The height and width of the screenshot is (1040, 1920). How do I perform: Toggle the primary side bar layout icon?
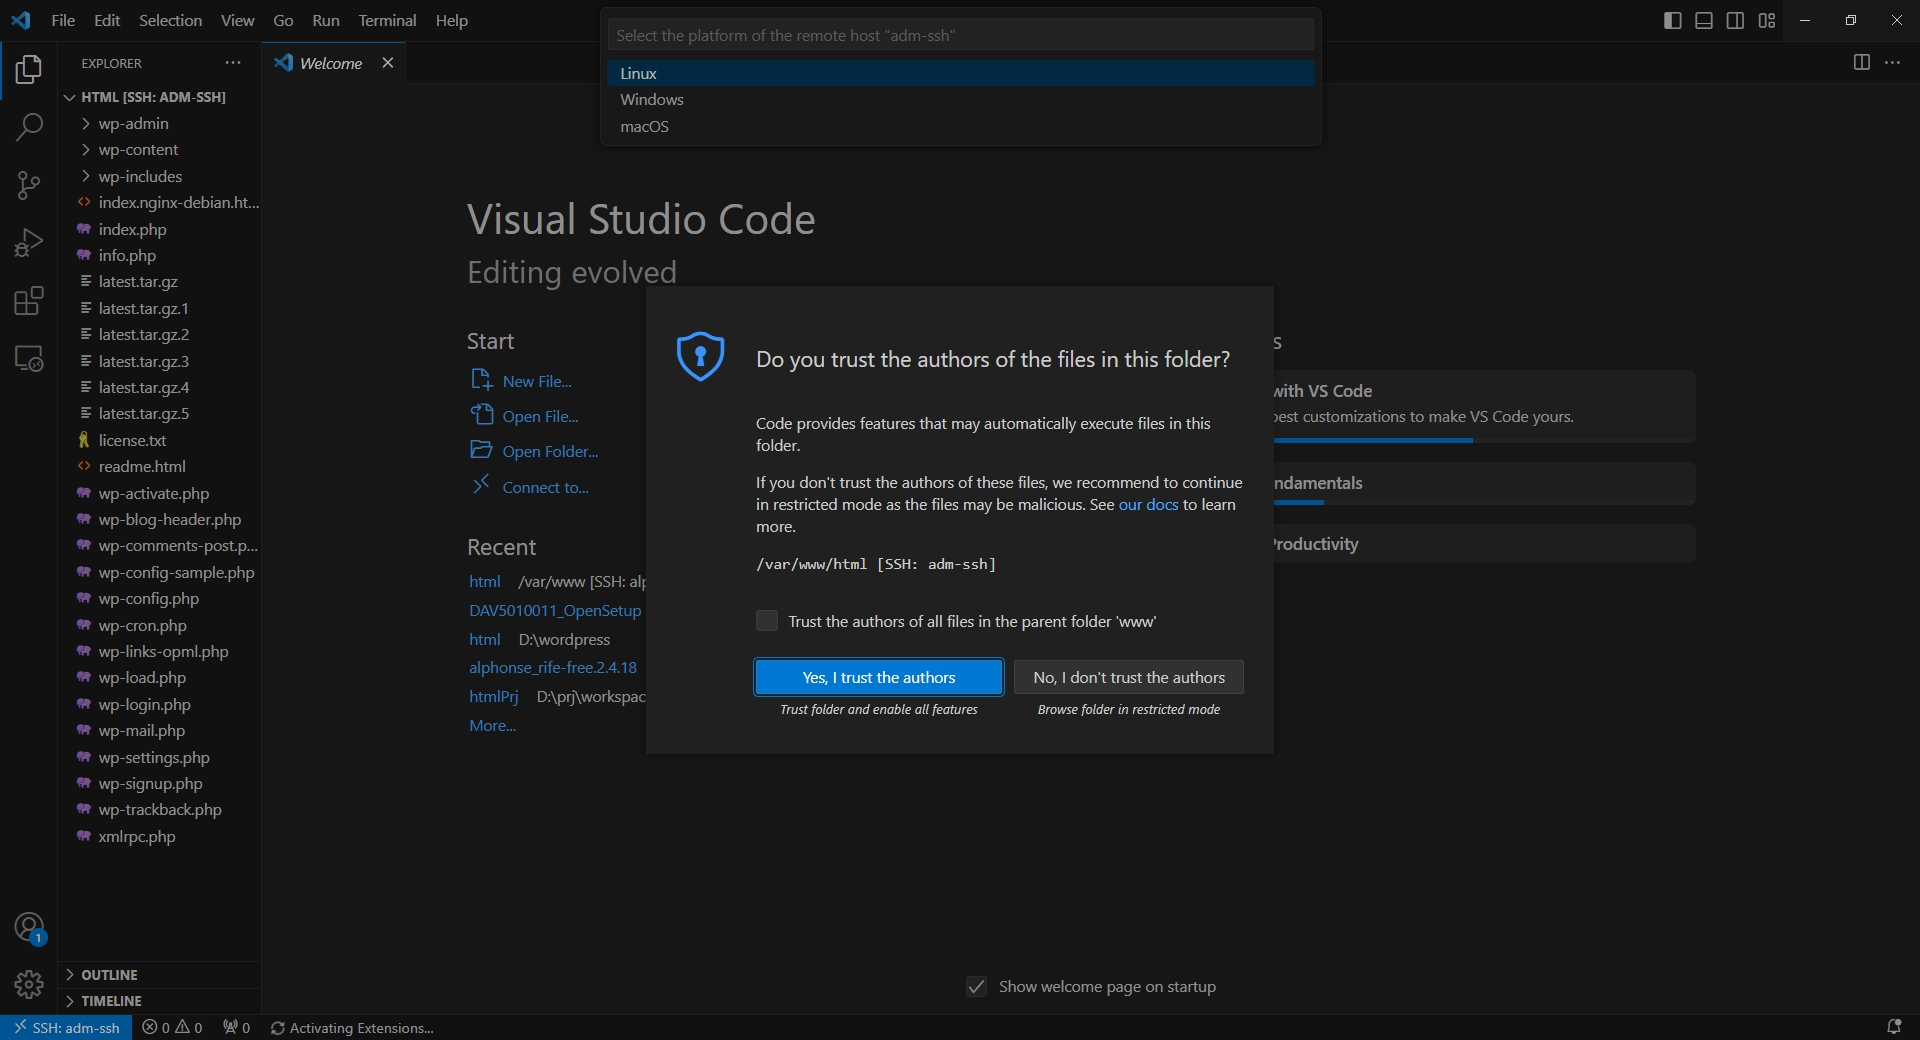pyautogui.click(x=1672, y=21)
